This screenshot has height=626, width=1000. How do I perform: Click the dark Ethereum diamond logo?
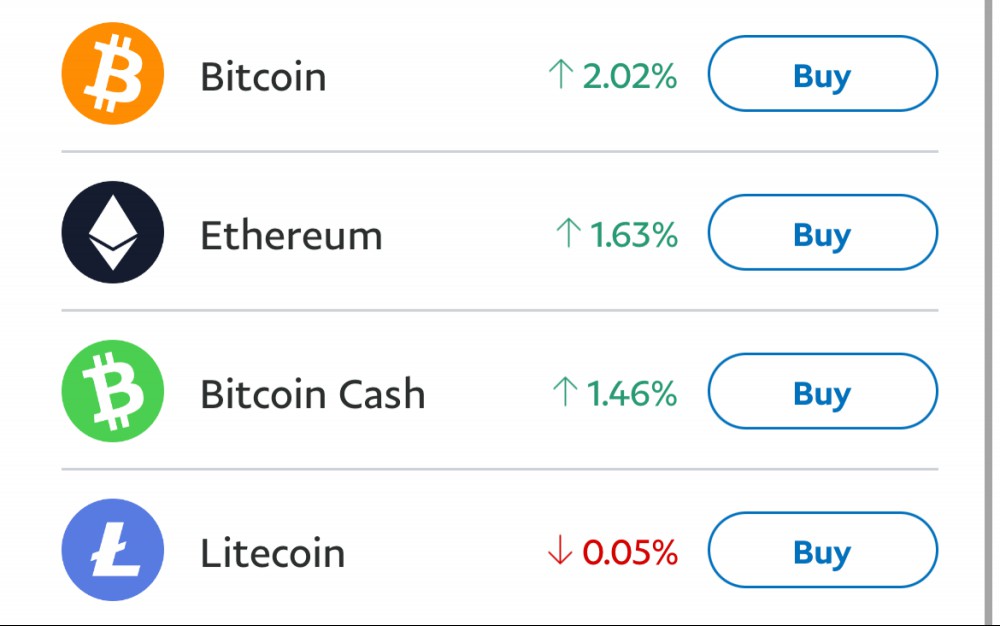[113, 232]
